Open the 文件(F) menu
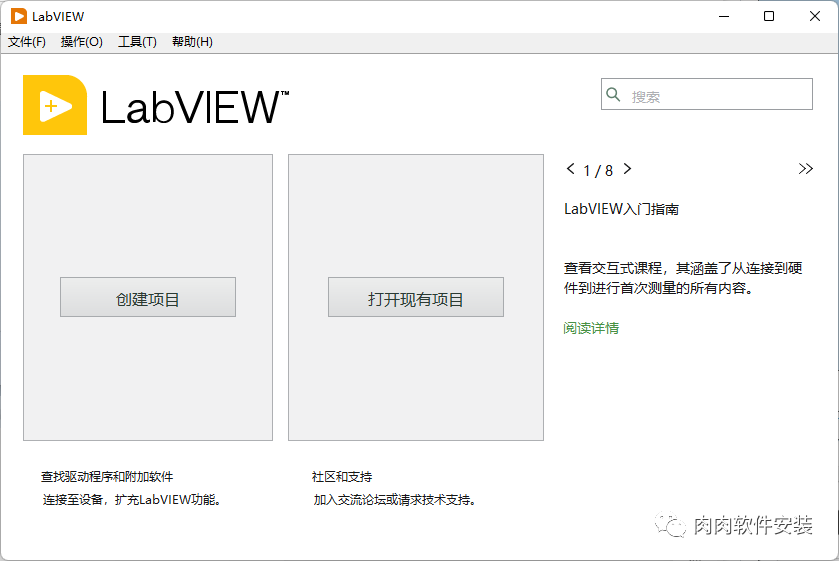Viewport: 839px width, 561px height. (27, 42)
